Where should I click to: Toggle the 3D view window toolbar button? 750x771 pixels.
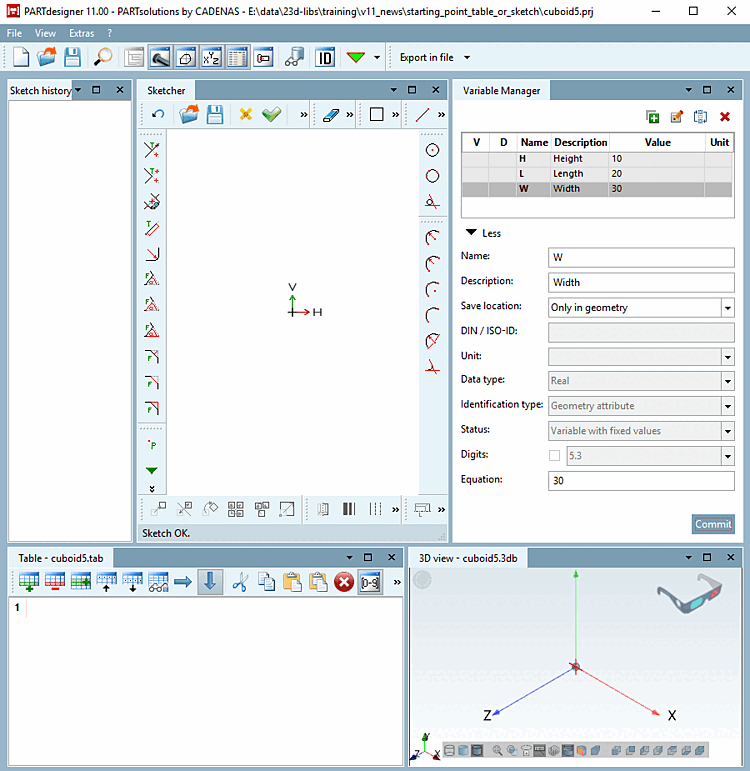click(x=186, y=58)
